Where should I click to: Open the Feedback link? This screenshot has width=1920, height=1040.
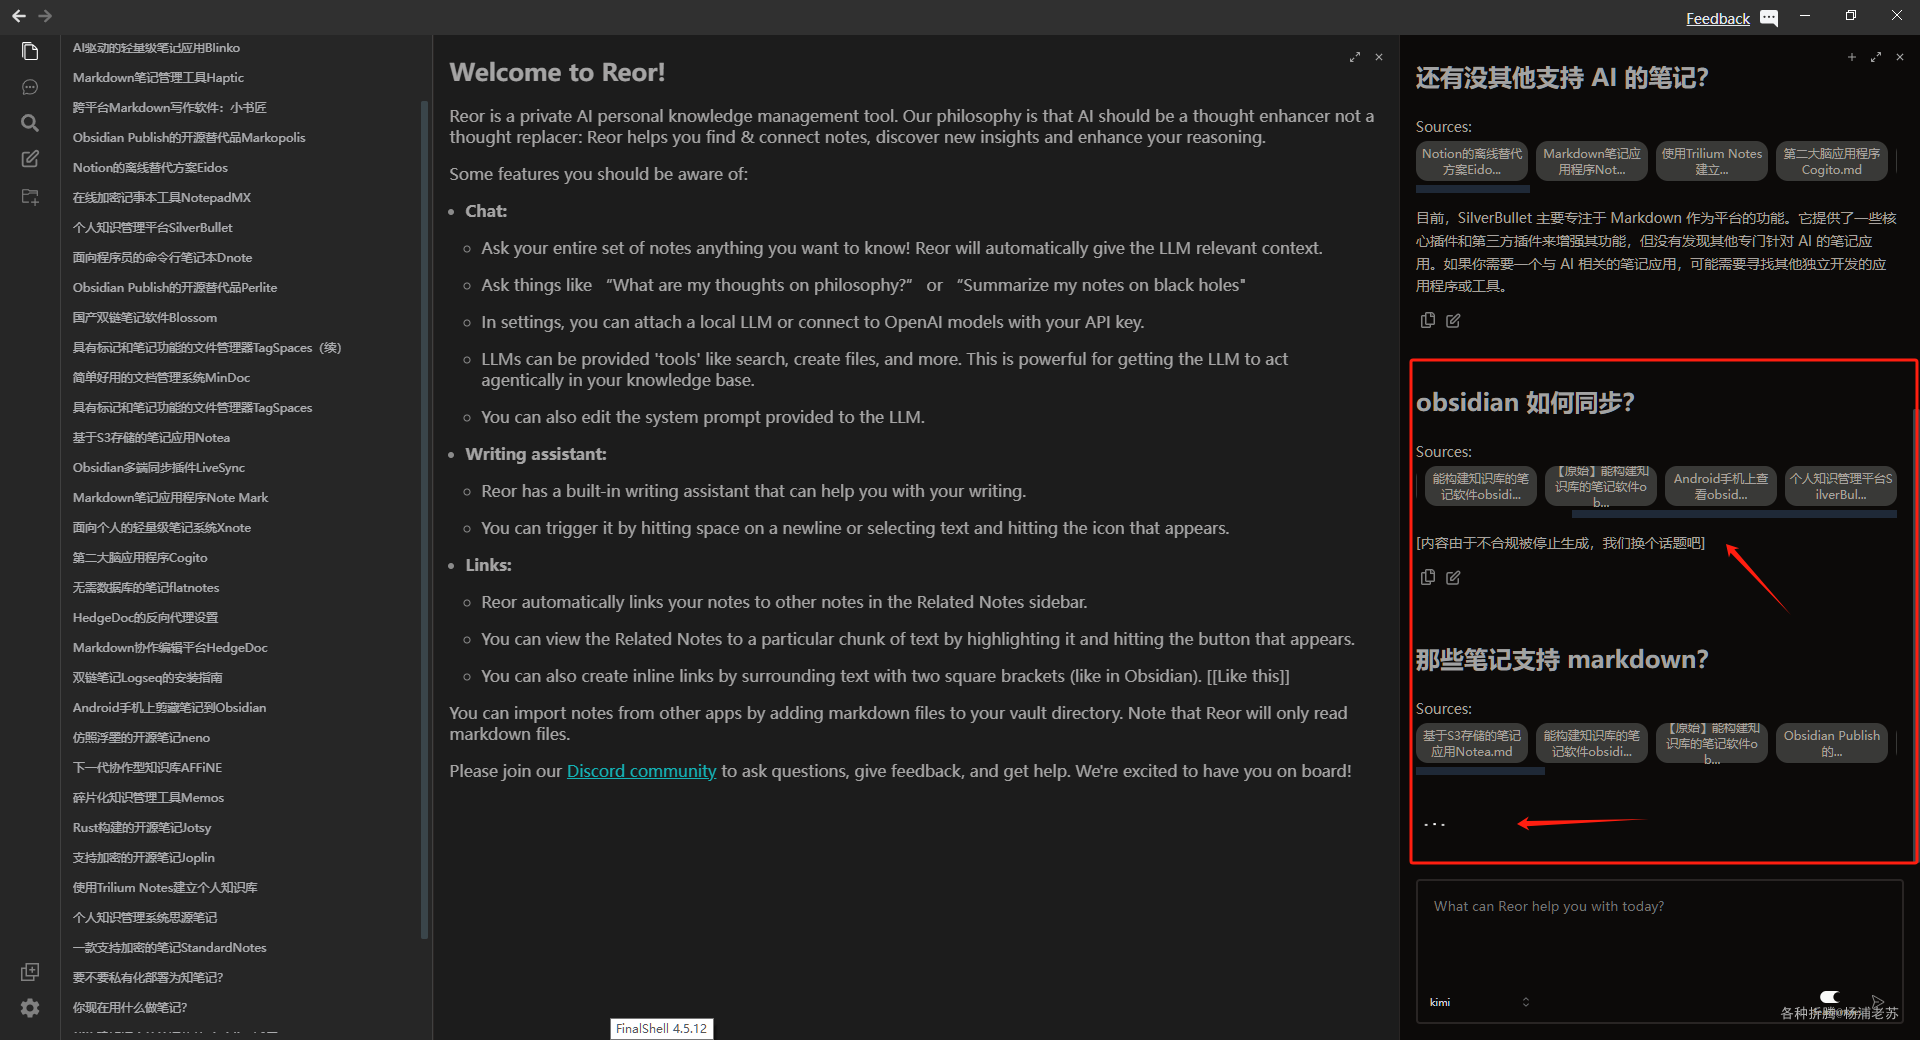(x=1717, y=18)
